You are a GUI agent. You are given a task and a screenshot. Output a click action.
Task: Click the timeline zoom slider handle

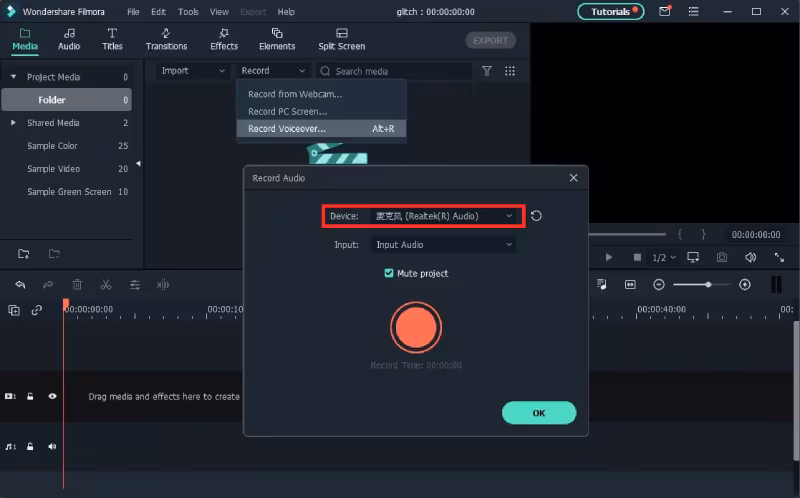(x=708, y=284)
